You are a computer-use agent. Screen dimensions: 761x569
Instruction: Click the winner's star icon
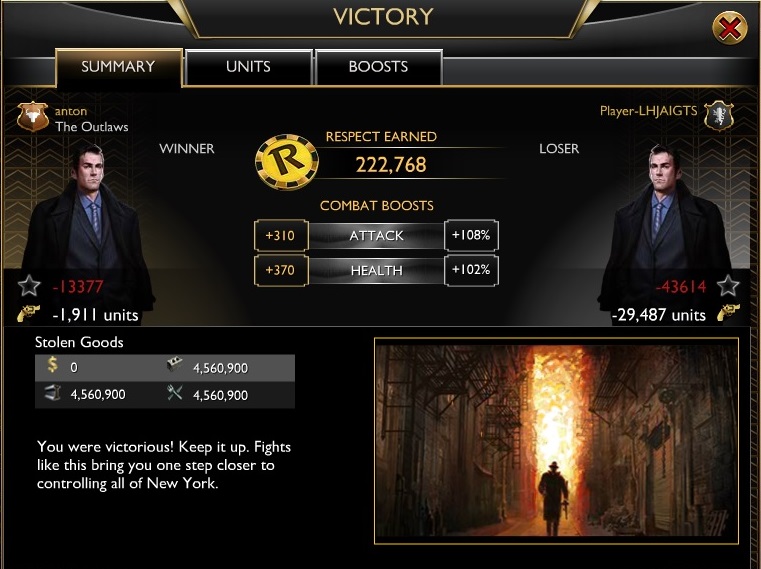click(x=29, y=285)
